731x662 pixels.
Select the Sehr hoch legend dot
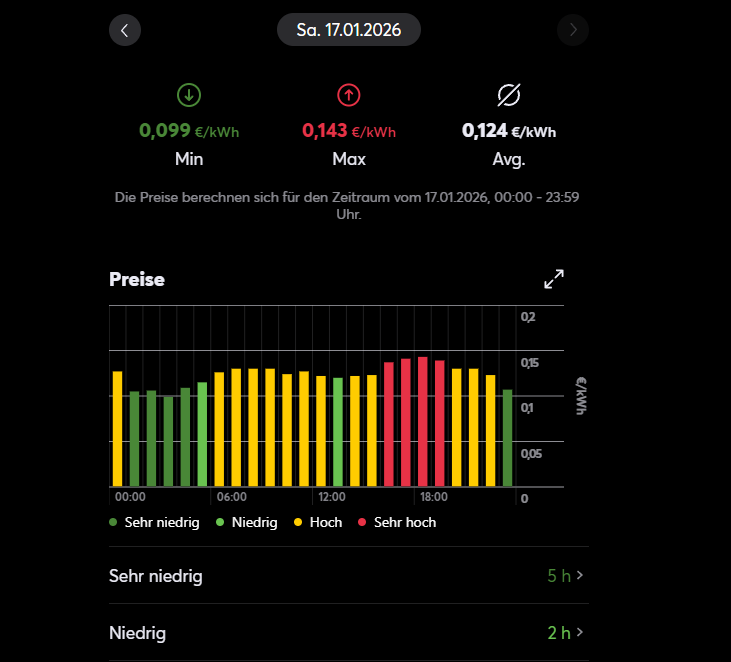pyautogui.click(x=362, y=522)
